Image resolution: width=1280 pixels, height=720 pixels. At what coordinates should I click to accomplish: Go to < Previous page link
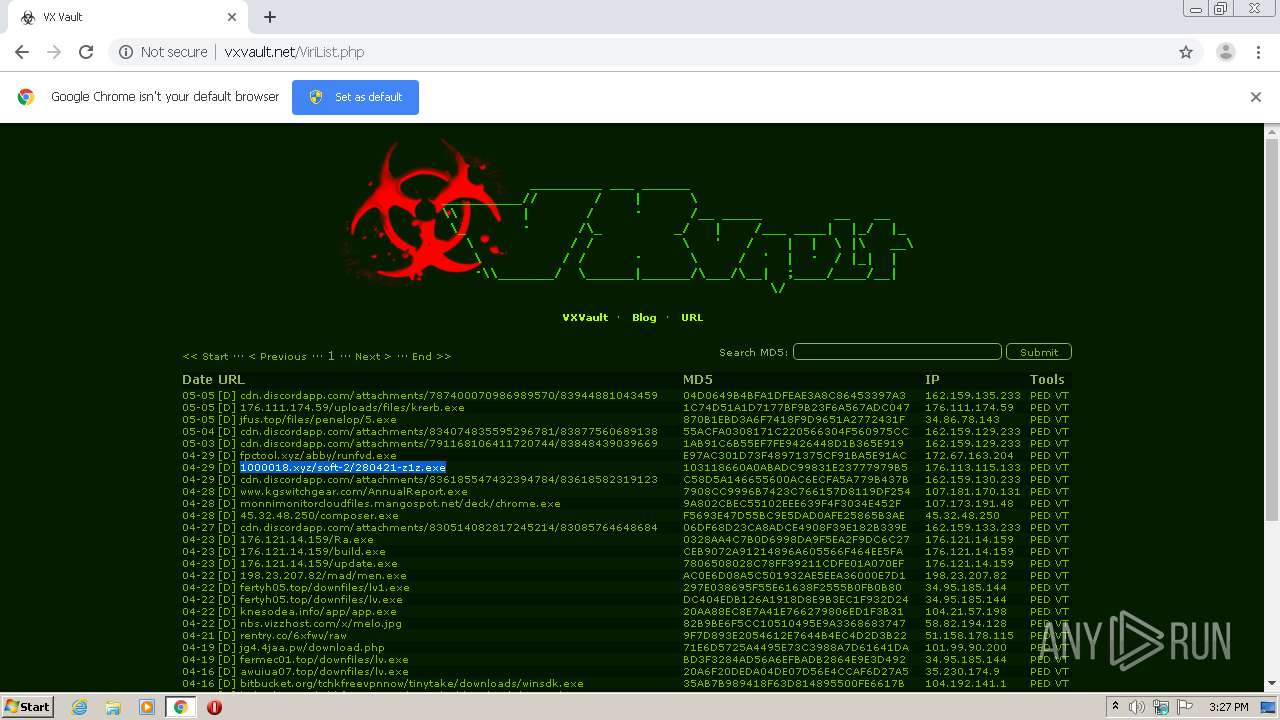[x=277, y=356]
